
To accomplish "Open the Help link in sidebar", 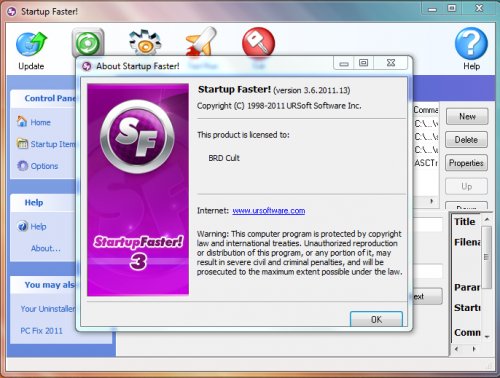I will (38, 227).
